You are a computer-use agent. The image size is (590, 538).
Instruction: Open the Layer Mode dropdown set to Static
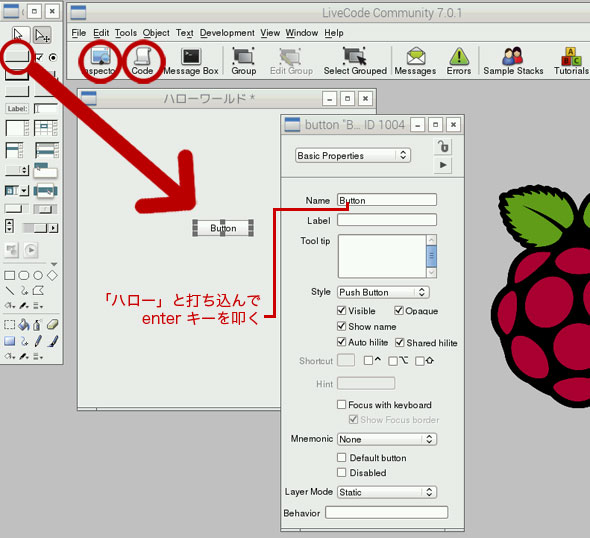[387, 492]
